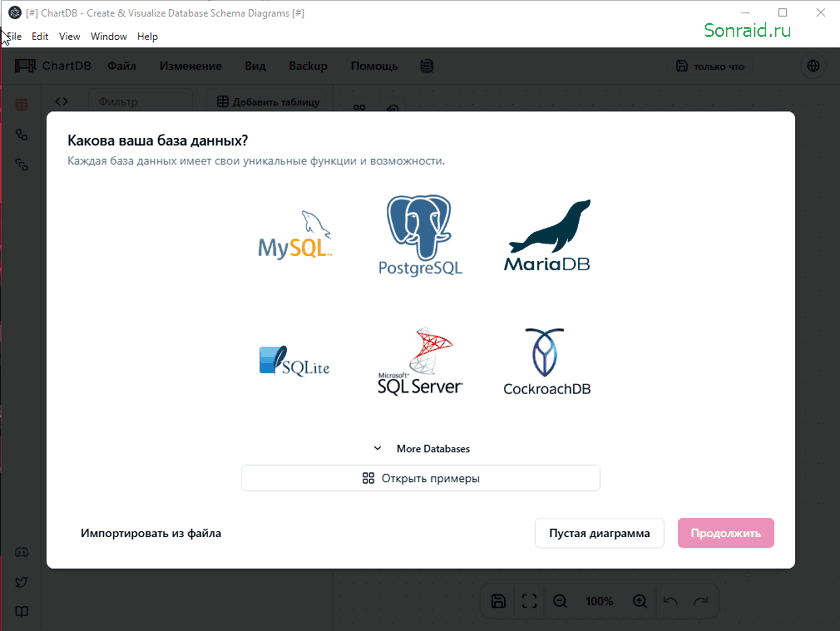The image size is (840, 631).
Task: Click the code brackets toggle icon
Action: point(62,101)
